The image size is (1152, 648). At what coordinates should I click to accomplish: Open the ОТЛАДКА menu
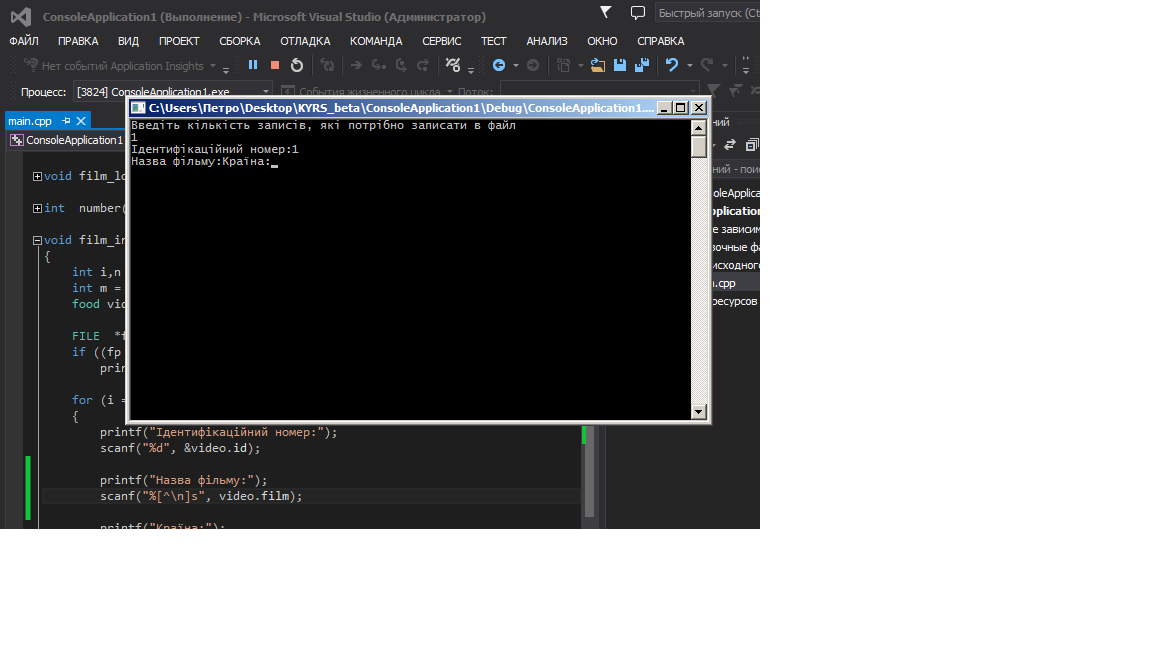point(305,41)
